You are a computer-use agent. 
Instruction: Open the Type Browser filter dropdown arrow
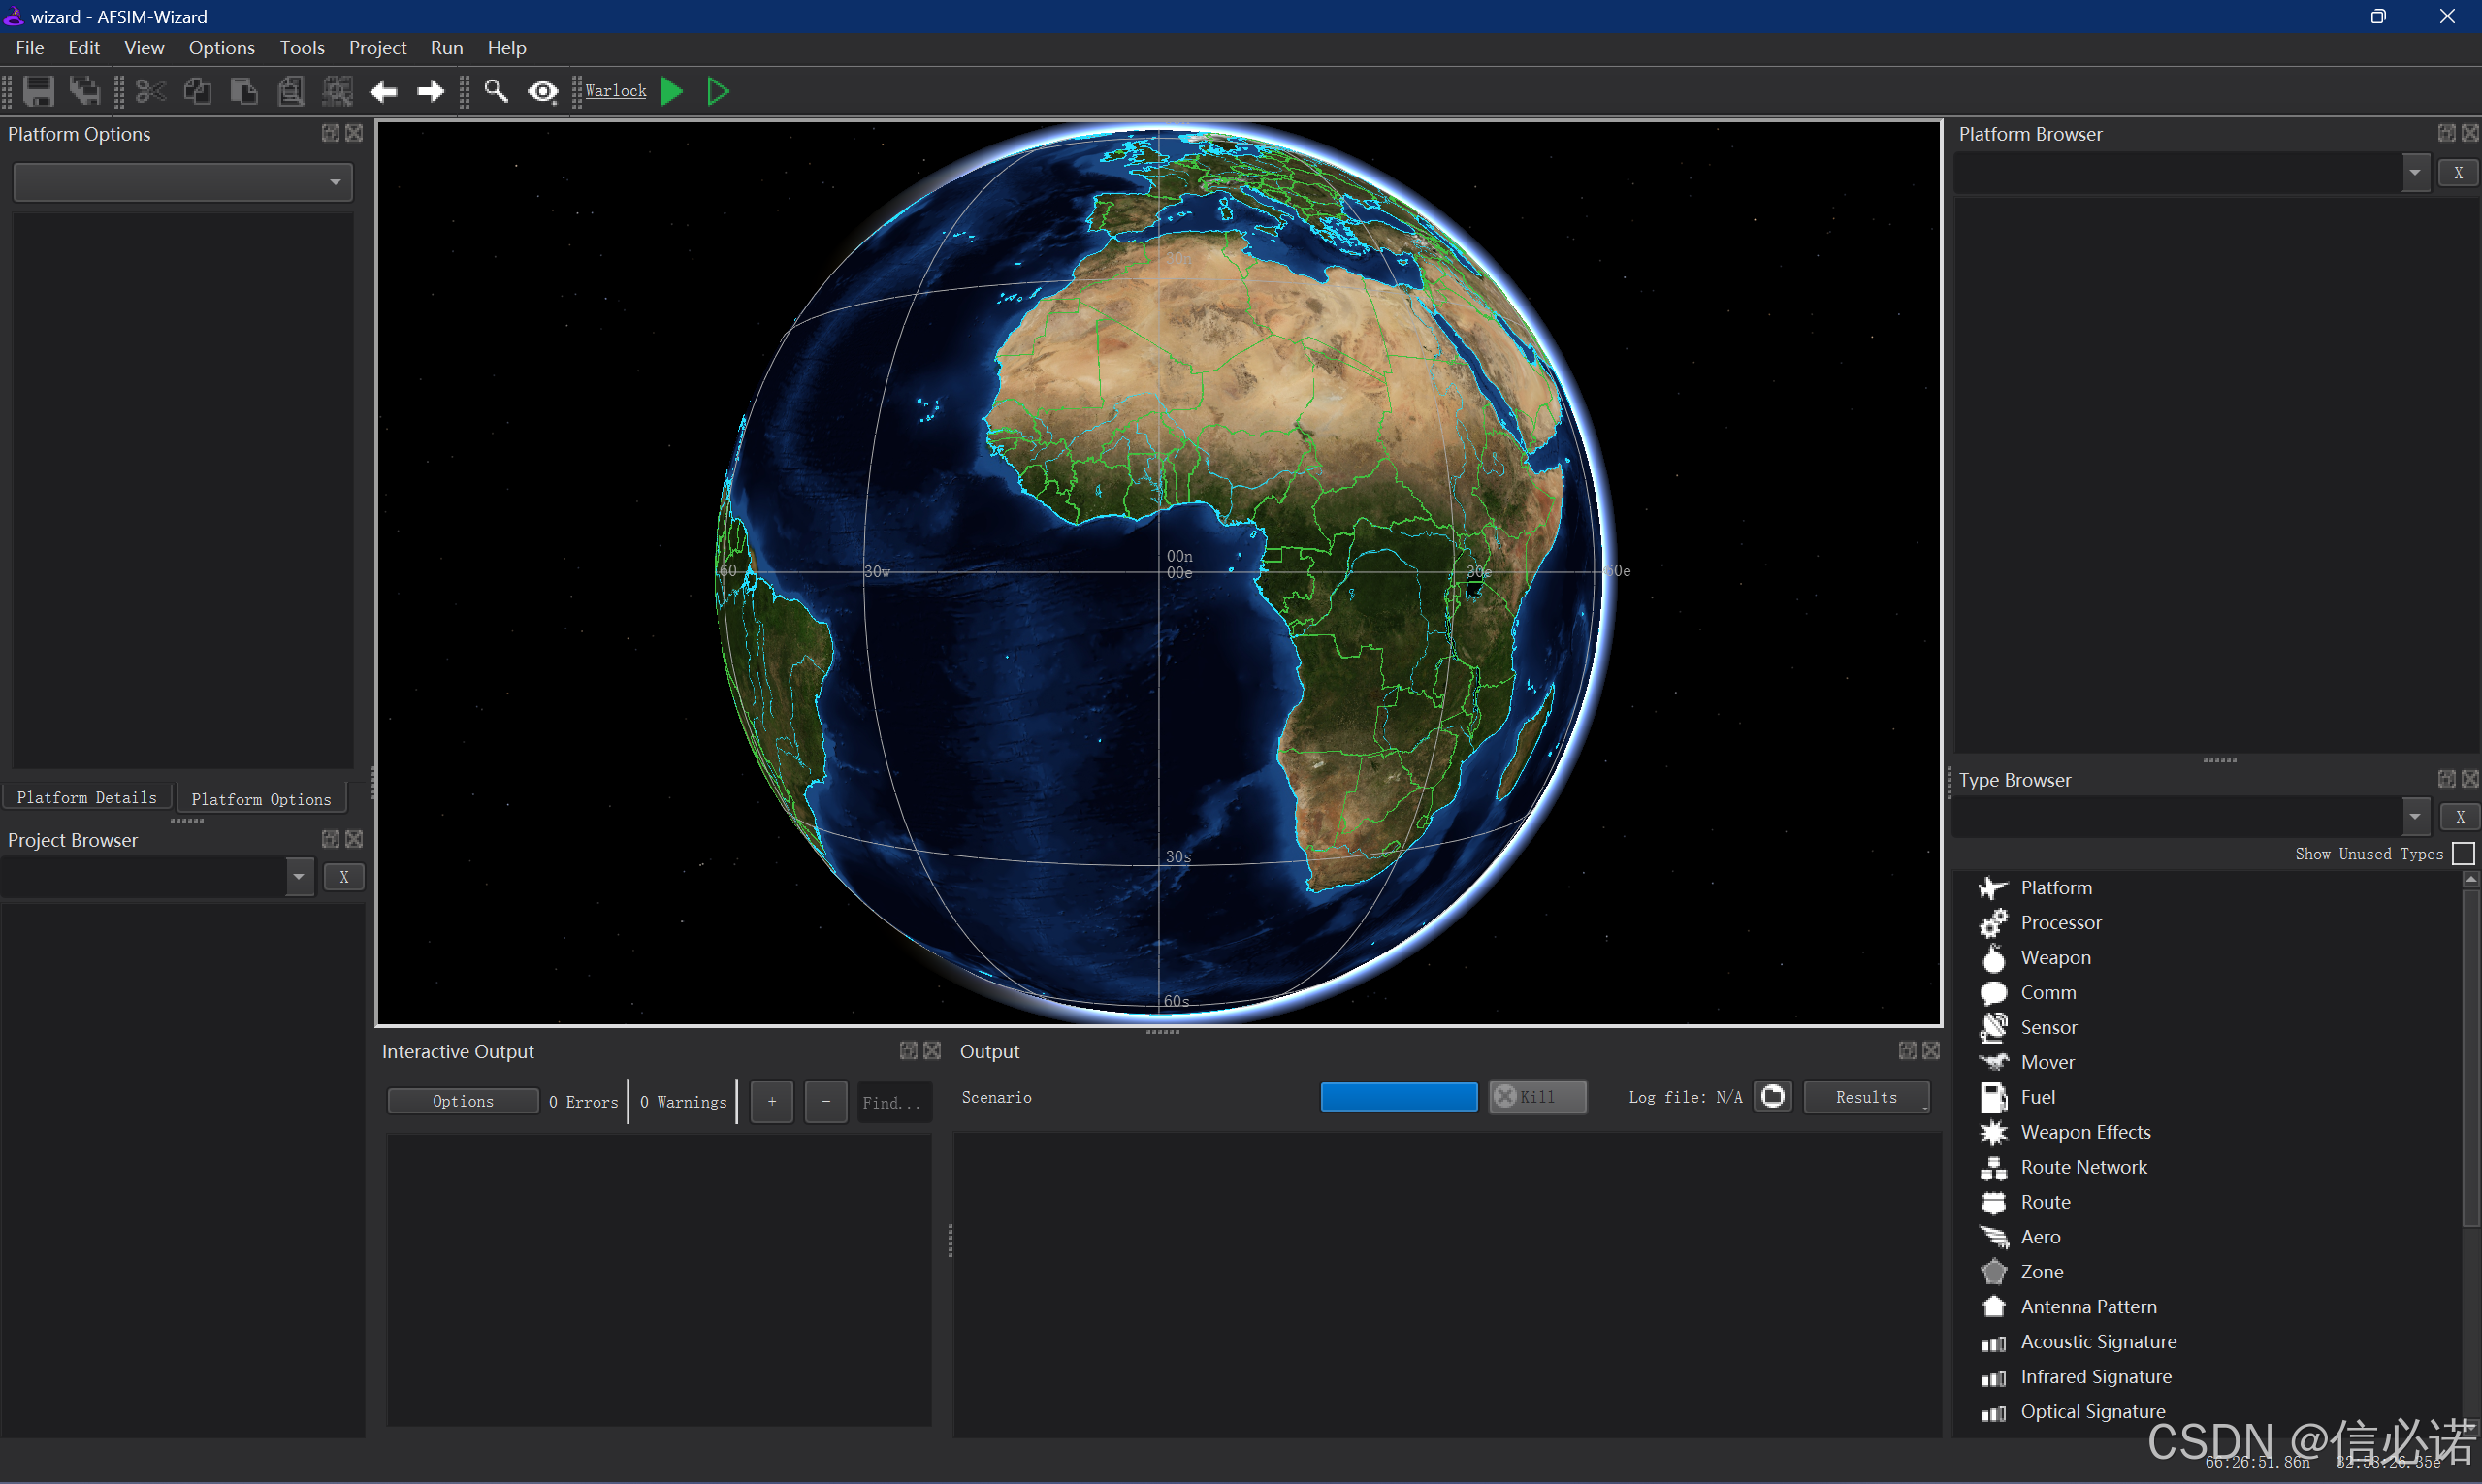coord(2415,817)
